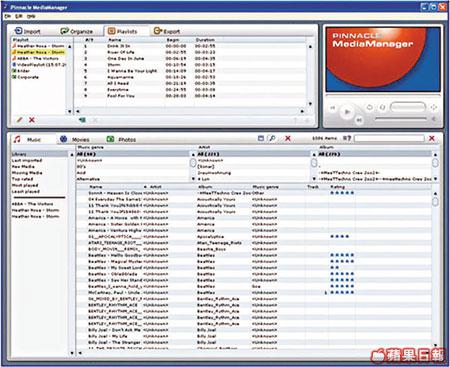The image size is (450, 367).
Task: Select Last imported in sidebar
Action: click(27, 160)
